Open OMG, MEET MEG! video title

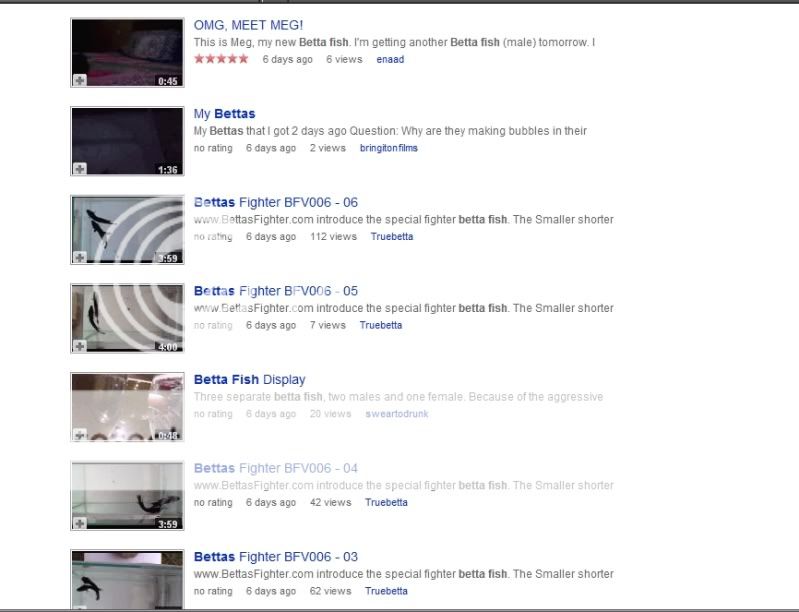(x=248, y=25)
